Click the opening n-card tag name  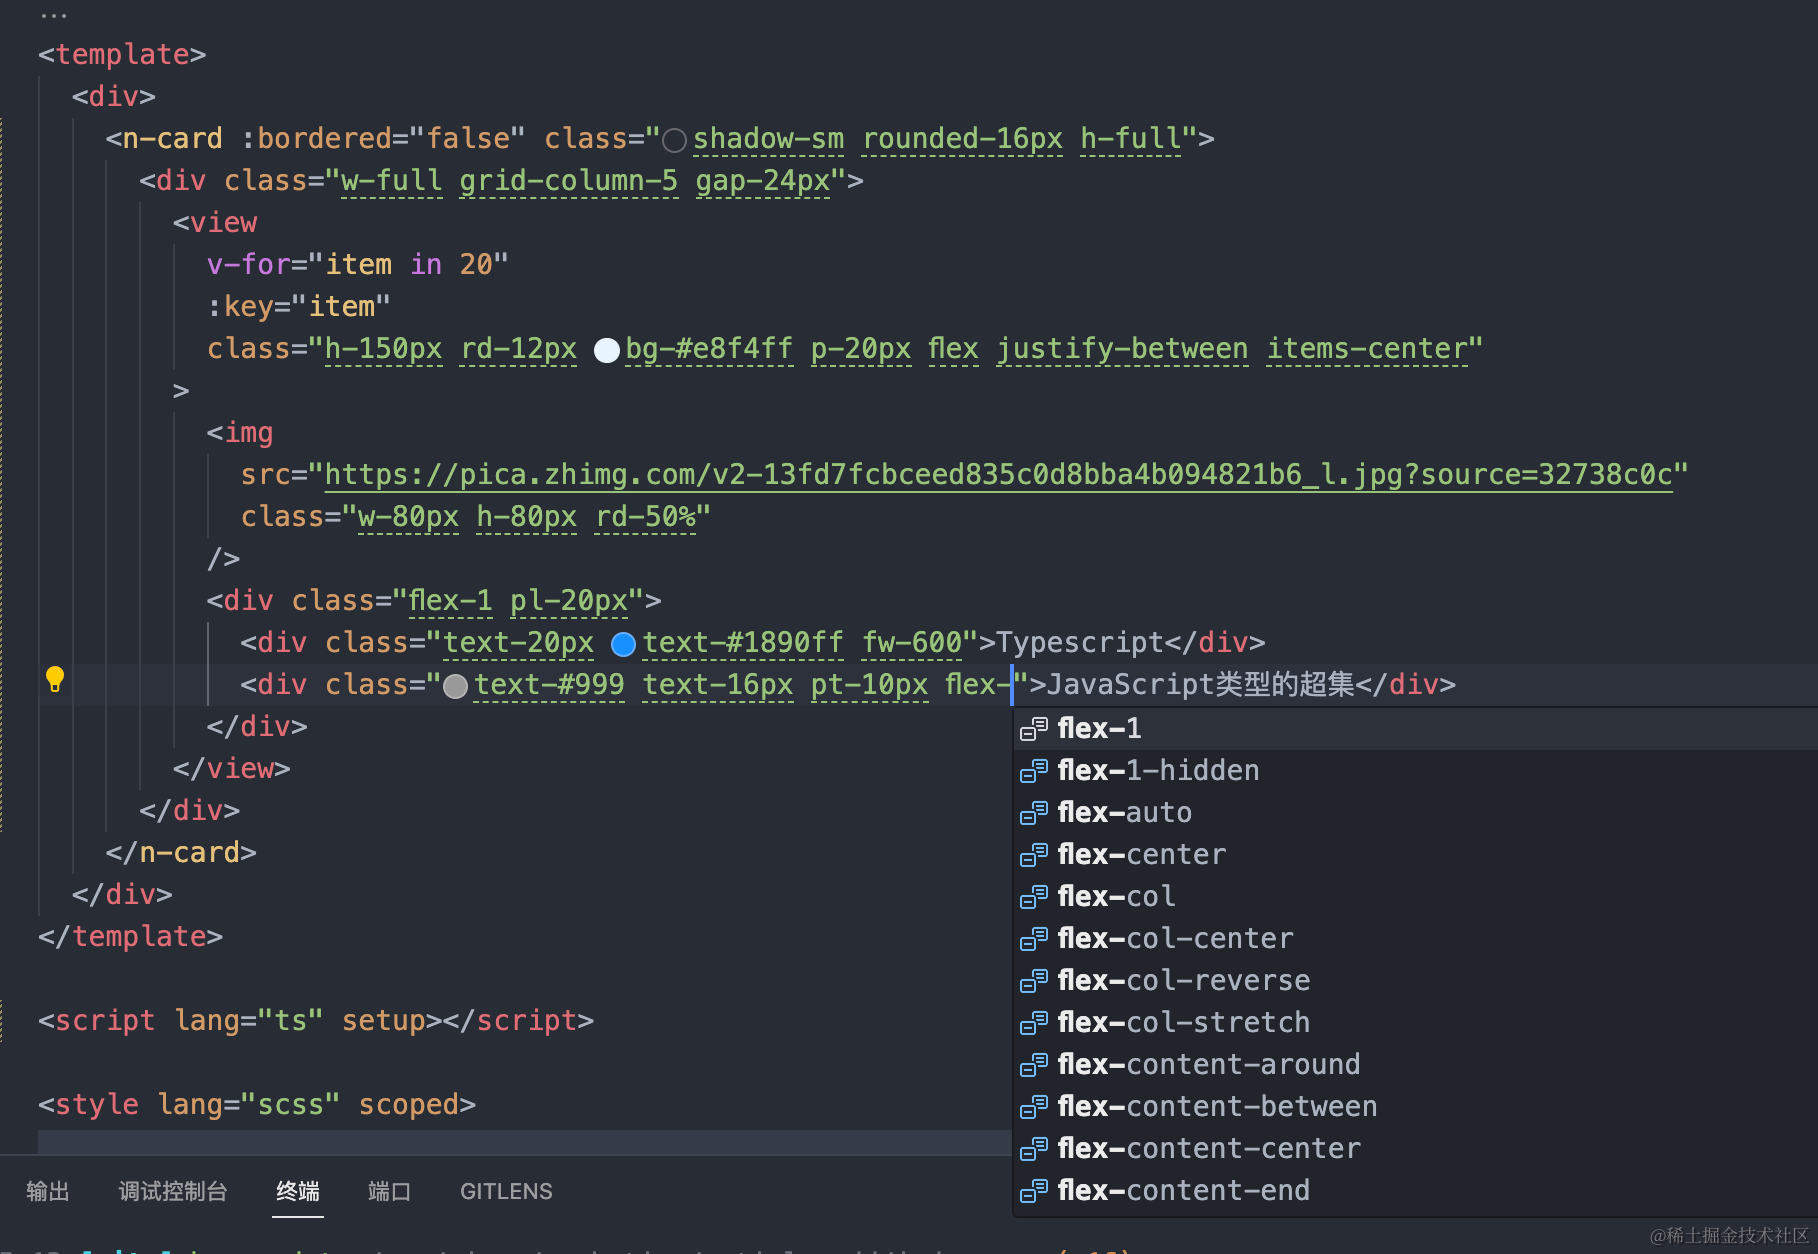[172, 138]
